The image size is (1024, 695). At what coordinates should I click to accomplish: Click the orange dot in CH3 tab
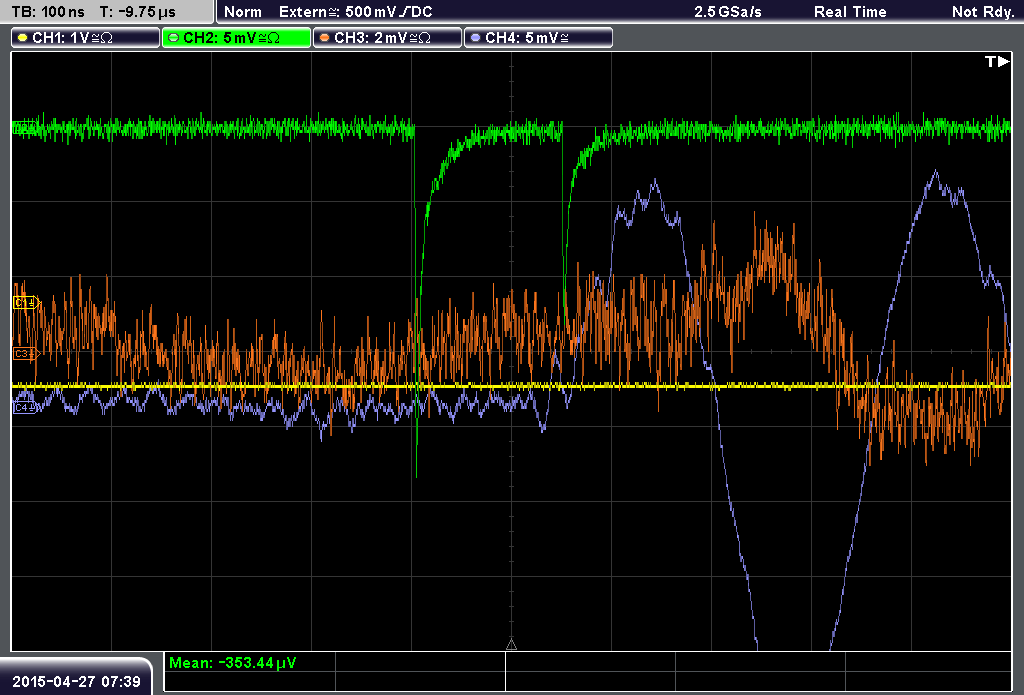pyautogui.click(x=324, y=38)
